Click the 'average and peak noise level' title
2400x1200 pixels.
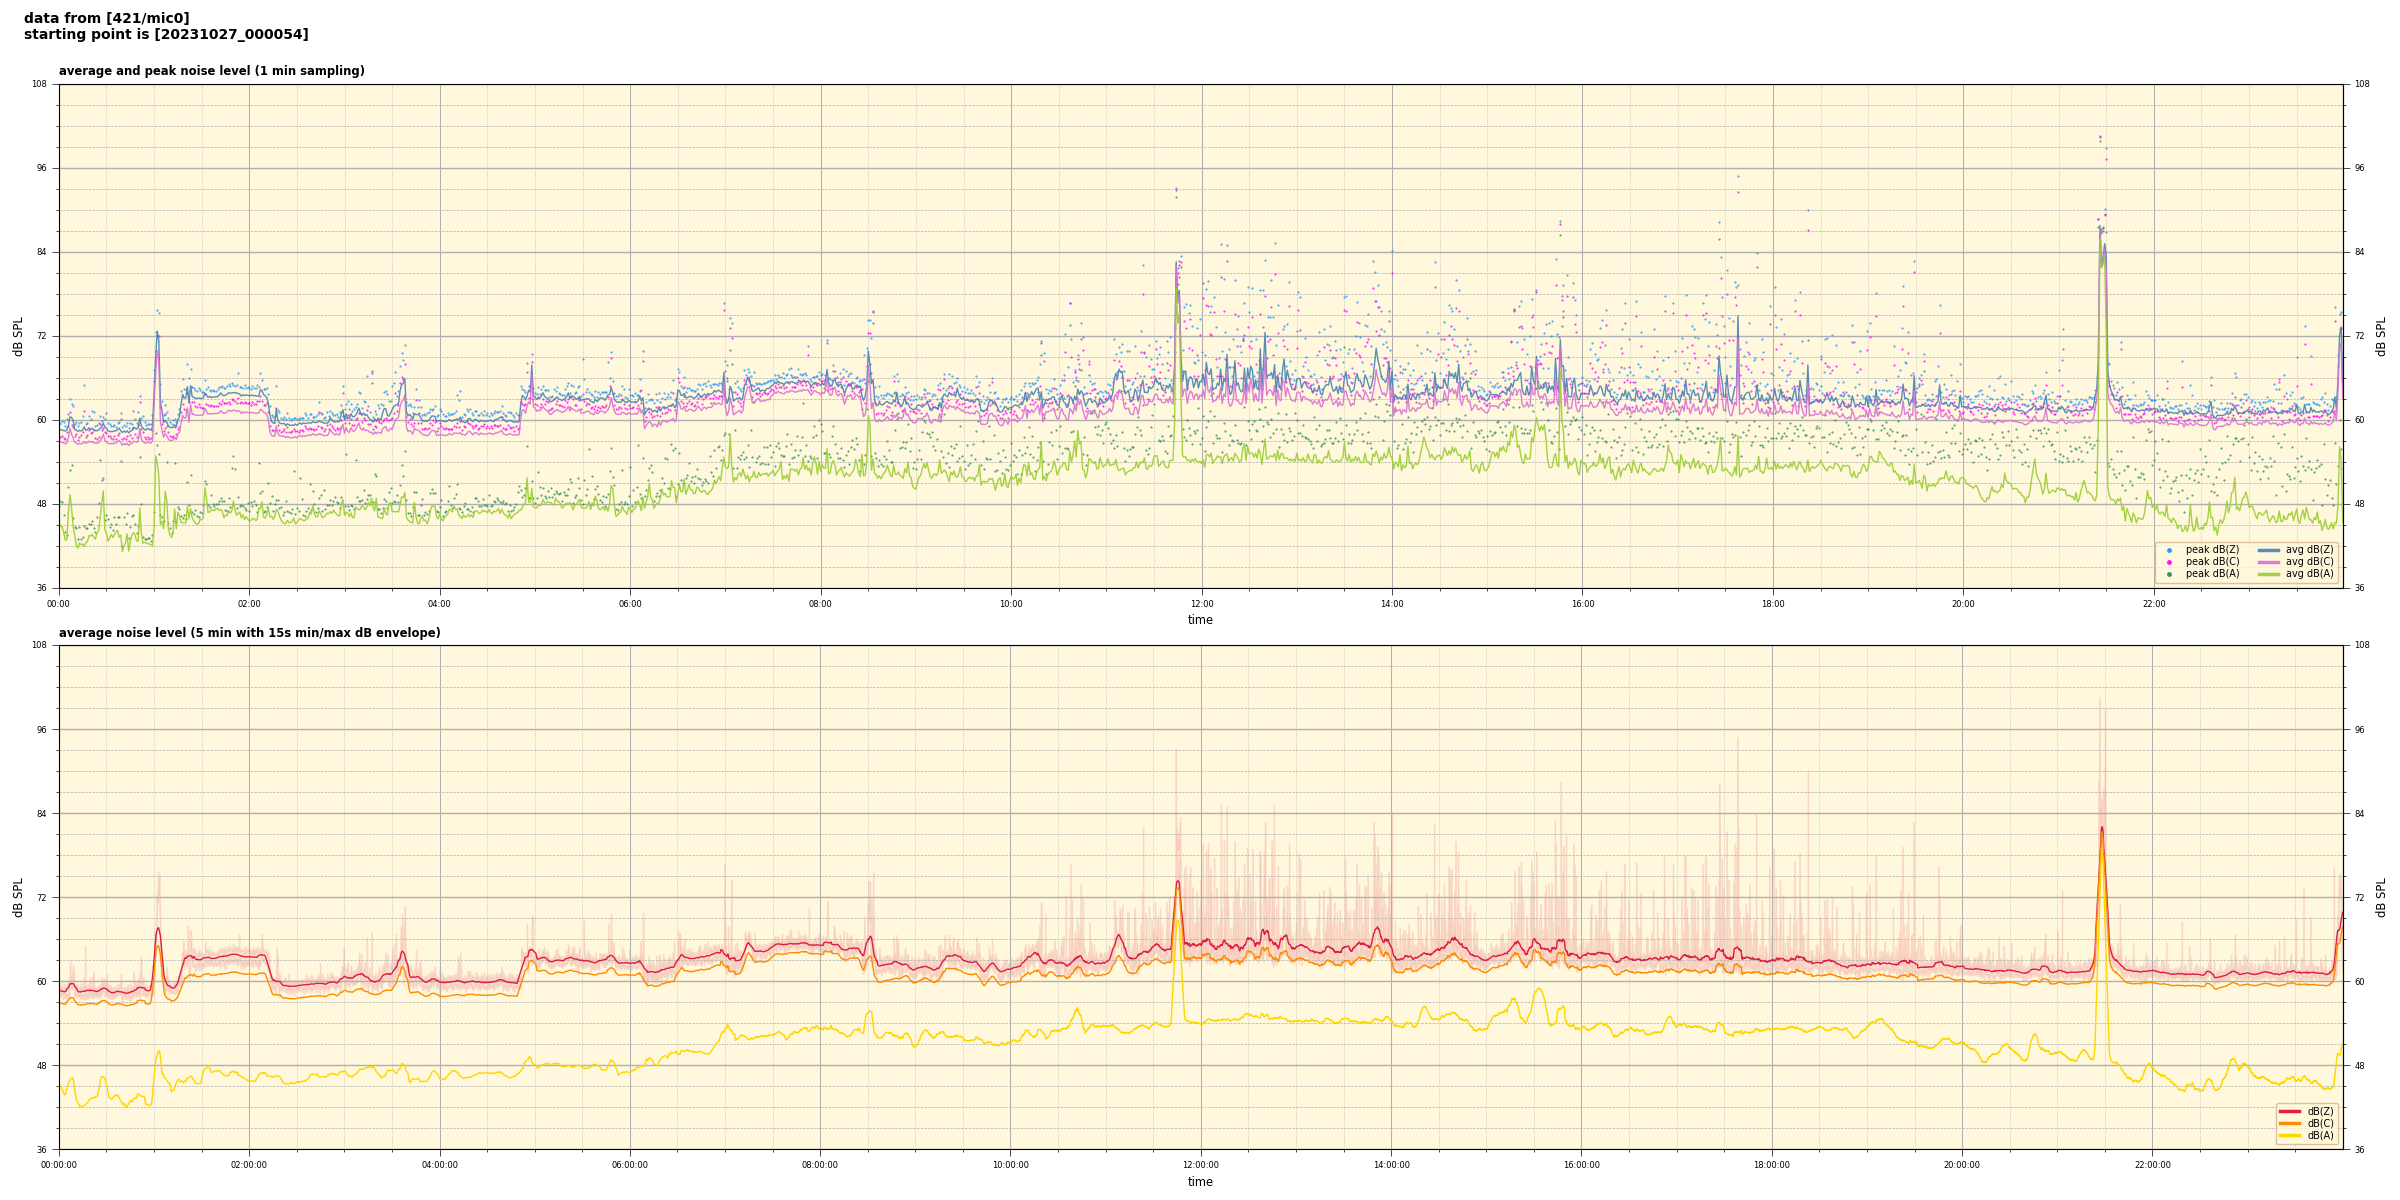click(x=211, y=71)
